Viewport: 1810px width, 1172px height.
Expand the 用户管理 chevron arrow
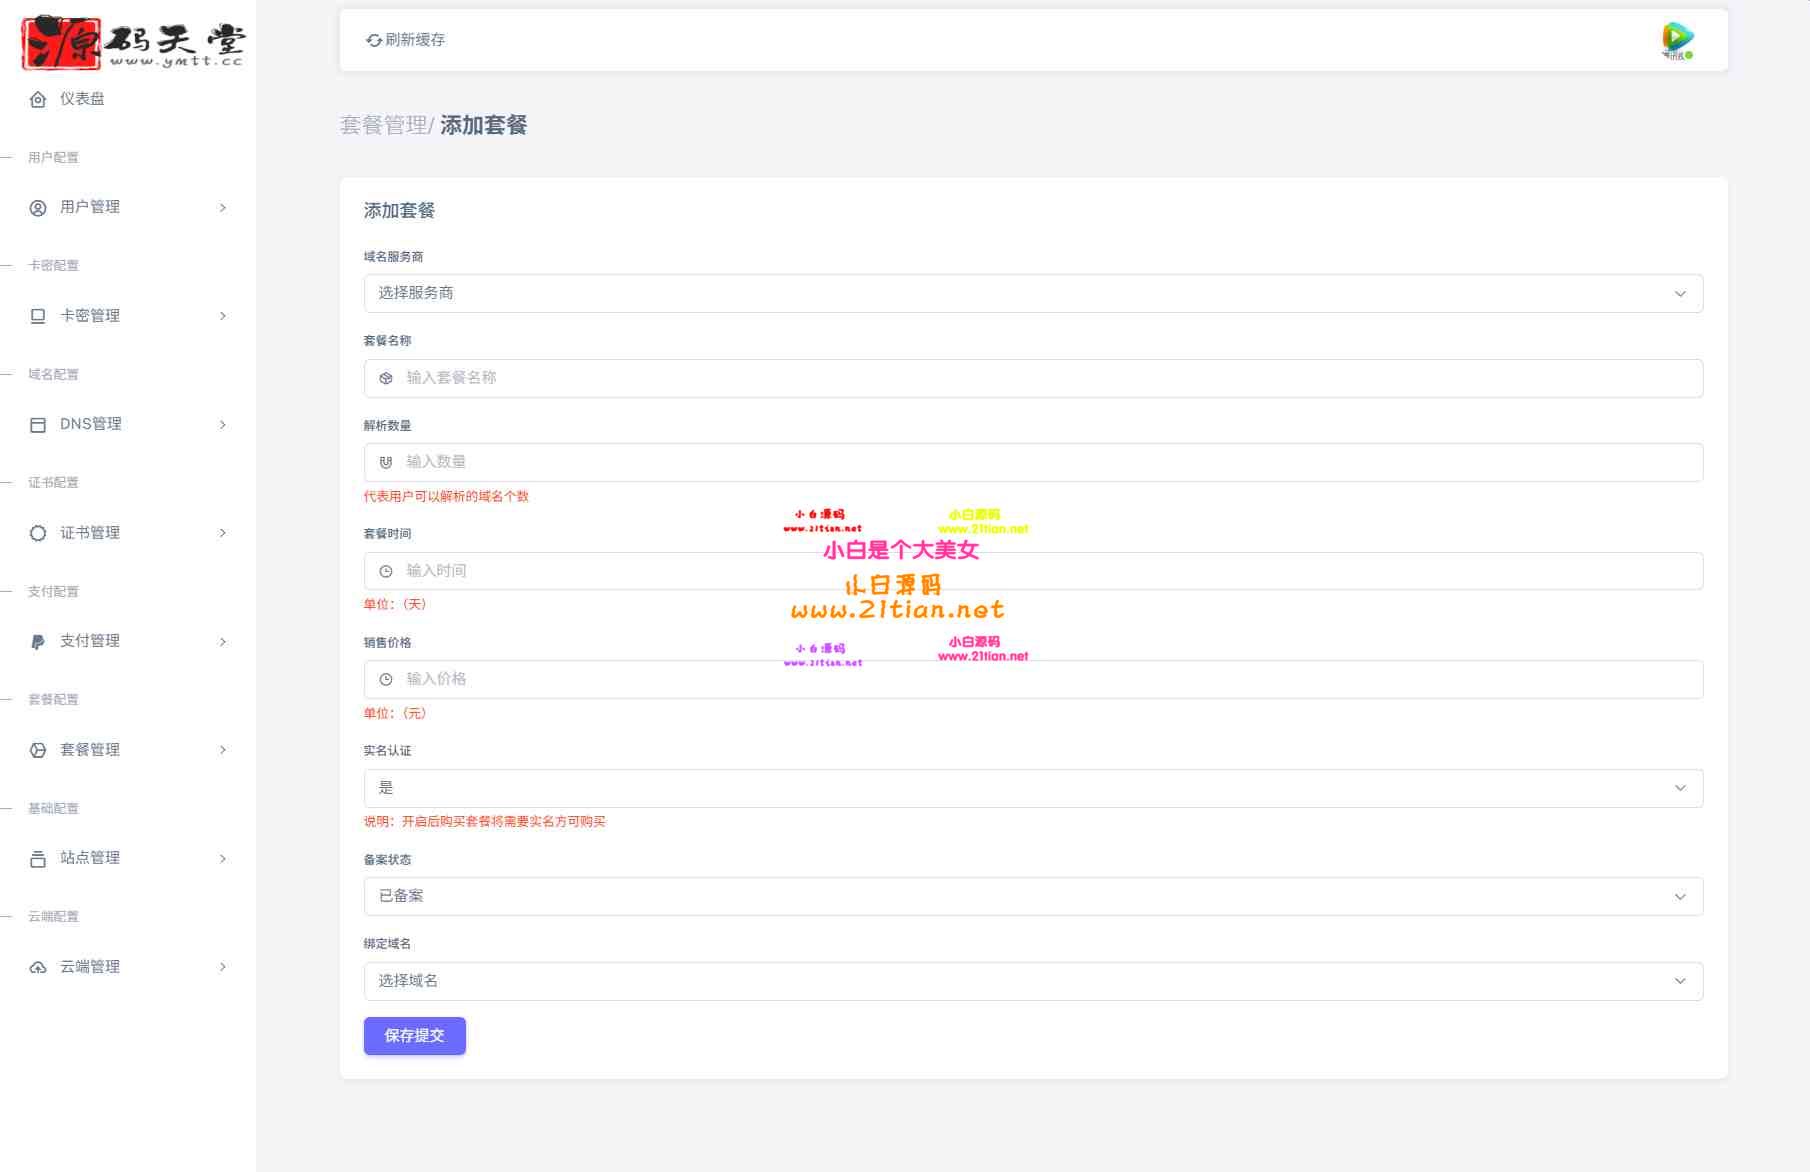coord(222,208)
